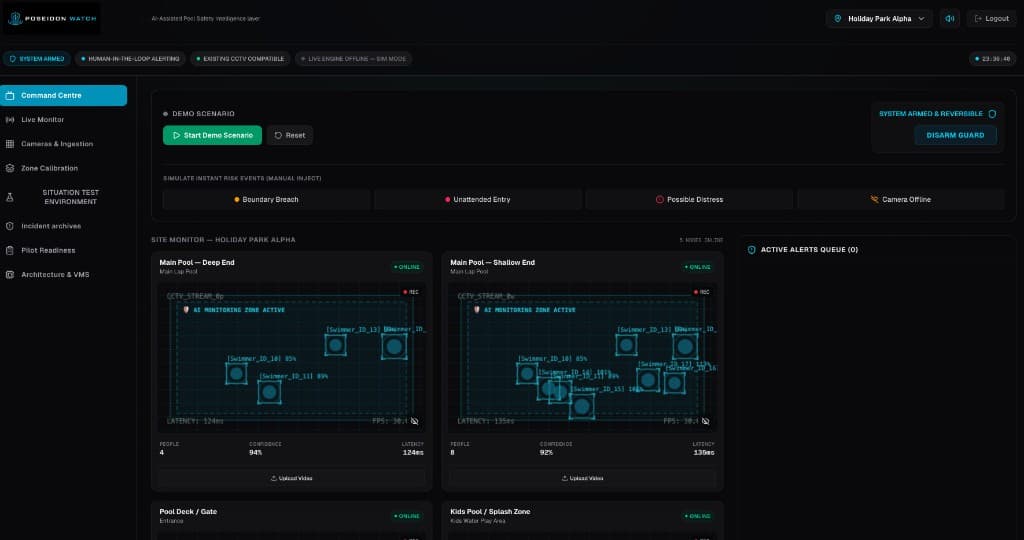Click the Cameras & Ingestion grid icon

coord(10,144)
